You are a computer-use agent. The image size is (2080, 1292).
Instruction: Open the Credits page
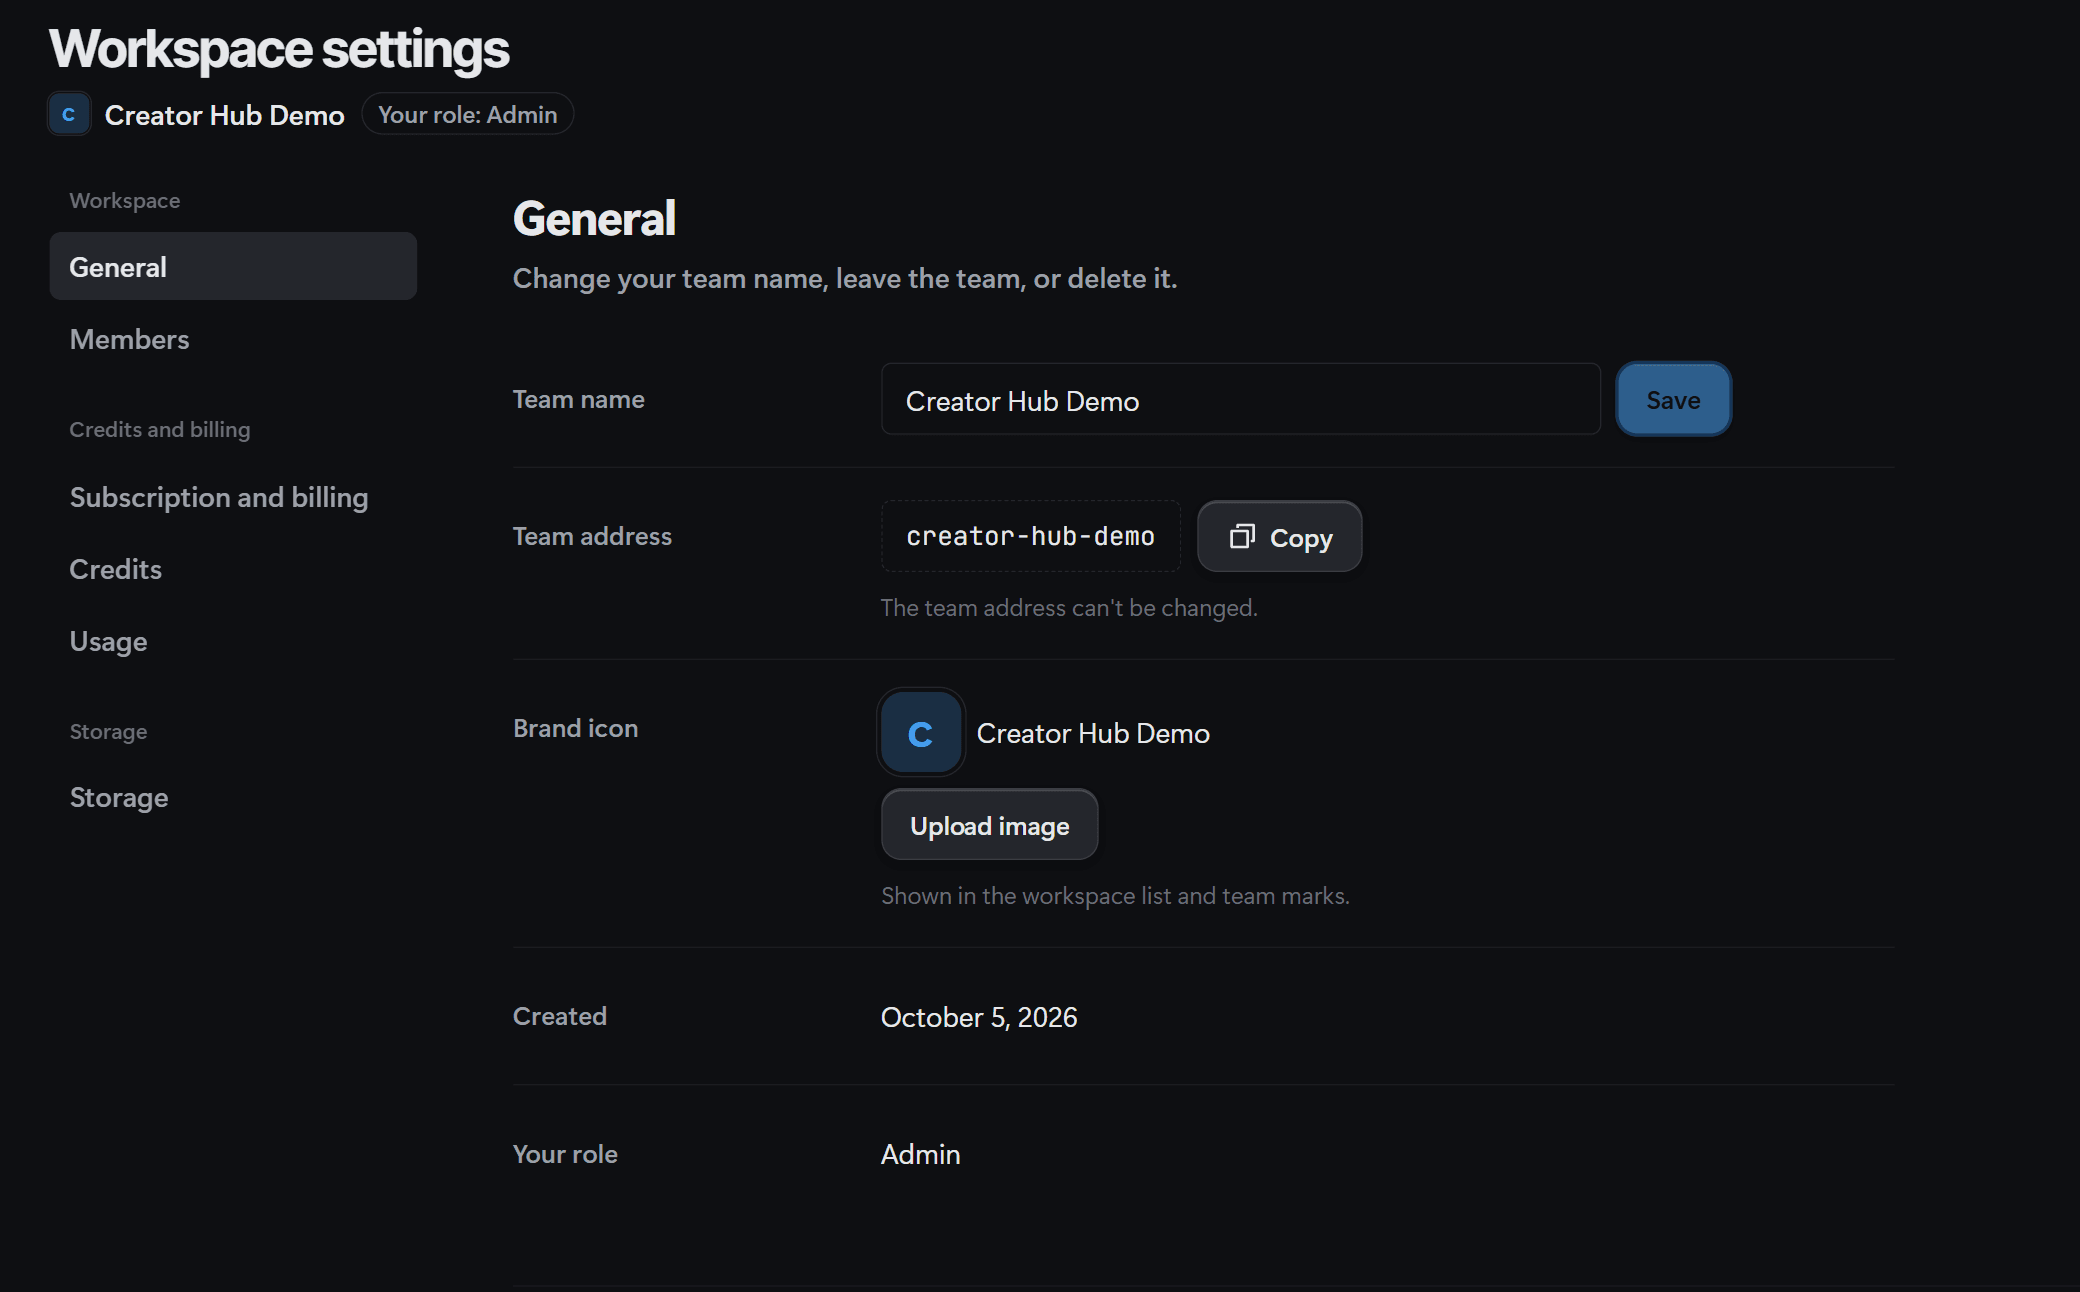(233, 569)
